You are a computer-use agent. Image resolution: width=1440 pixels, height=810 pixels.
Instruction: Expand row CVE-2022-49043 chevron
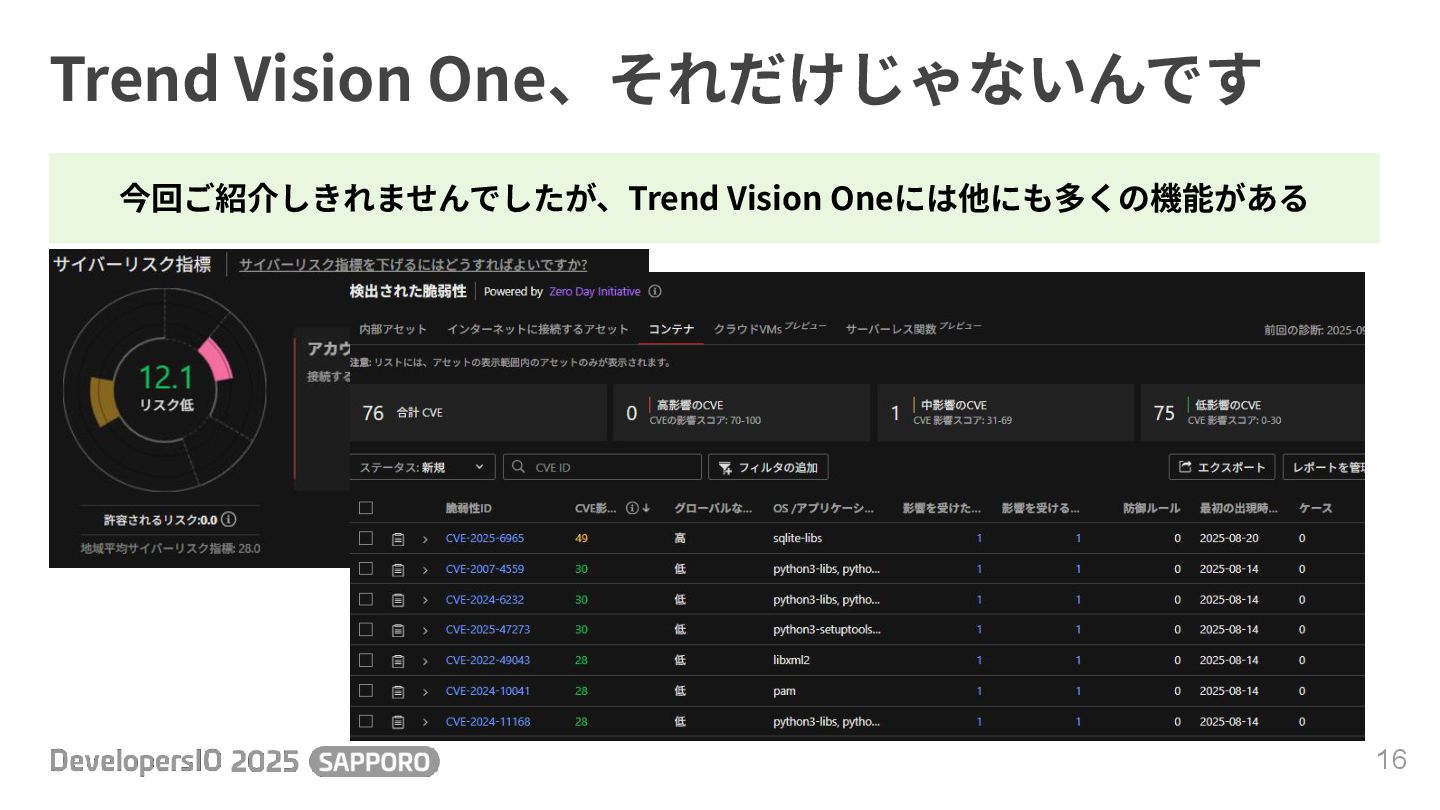(425, 661)
